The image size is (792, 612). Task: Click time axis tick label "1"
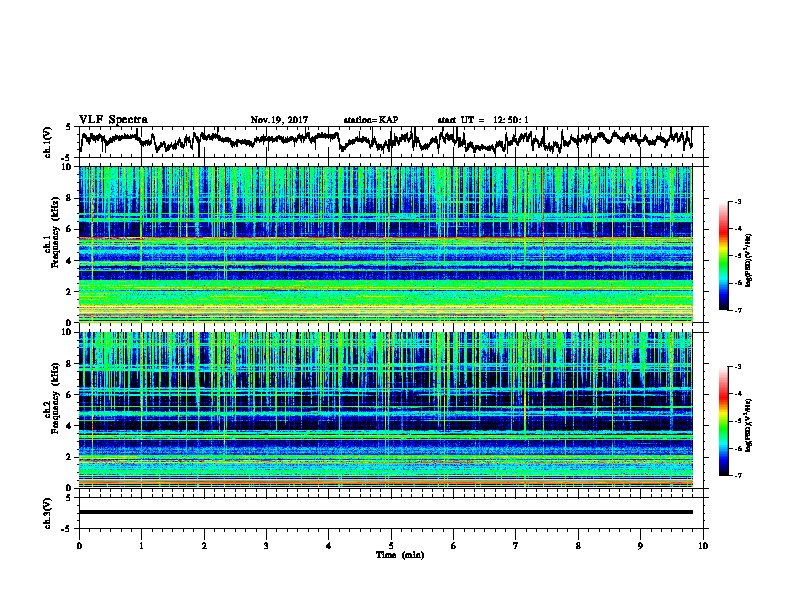[141, 546]
